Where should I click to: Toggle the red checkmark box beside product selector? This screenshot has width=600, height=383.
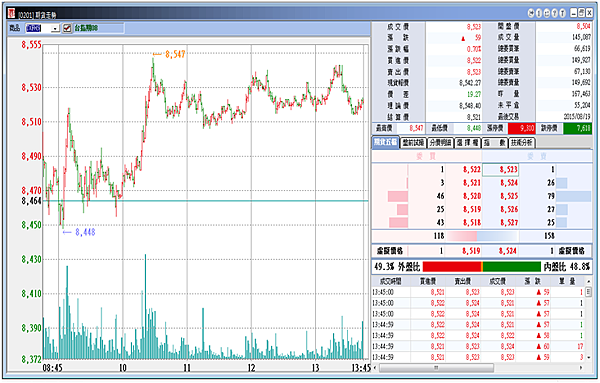click(67, 28)
